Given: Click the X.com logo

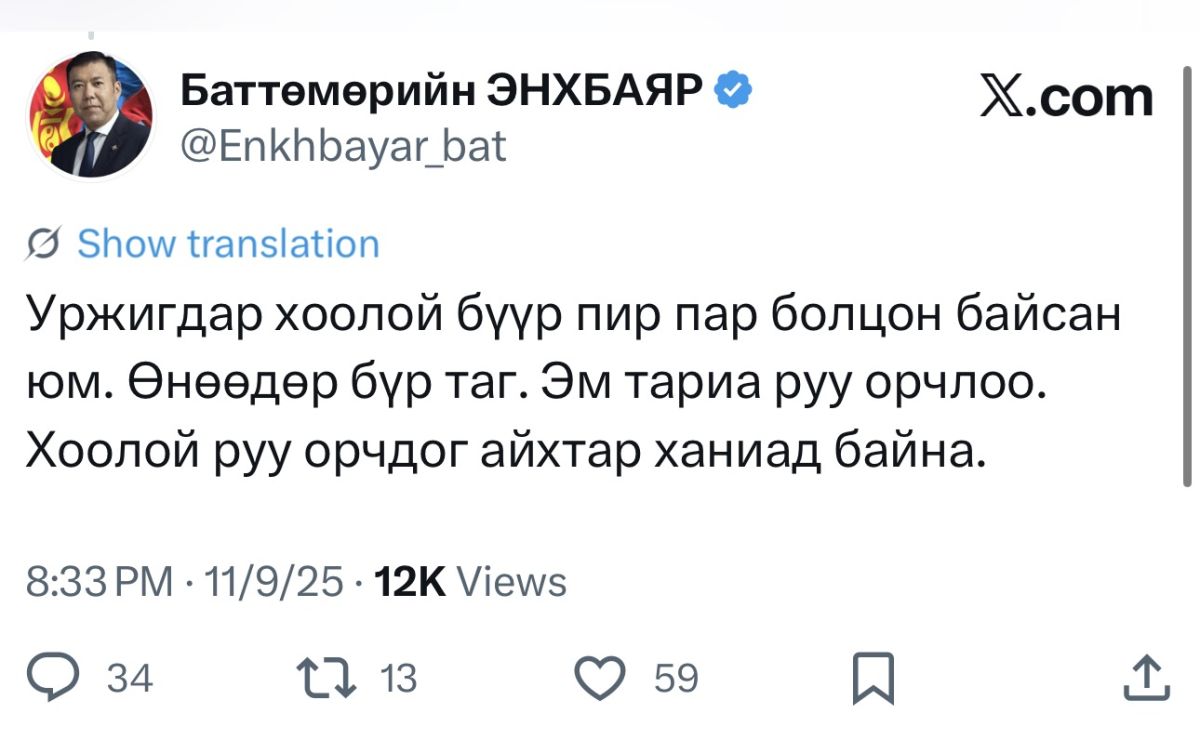Looking at the screenshot, I should (x=1064, y=98).
